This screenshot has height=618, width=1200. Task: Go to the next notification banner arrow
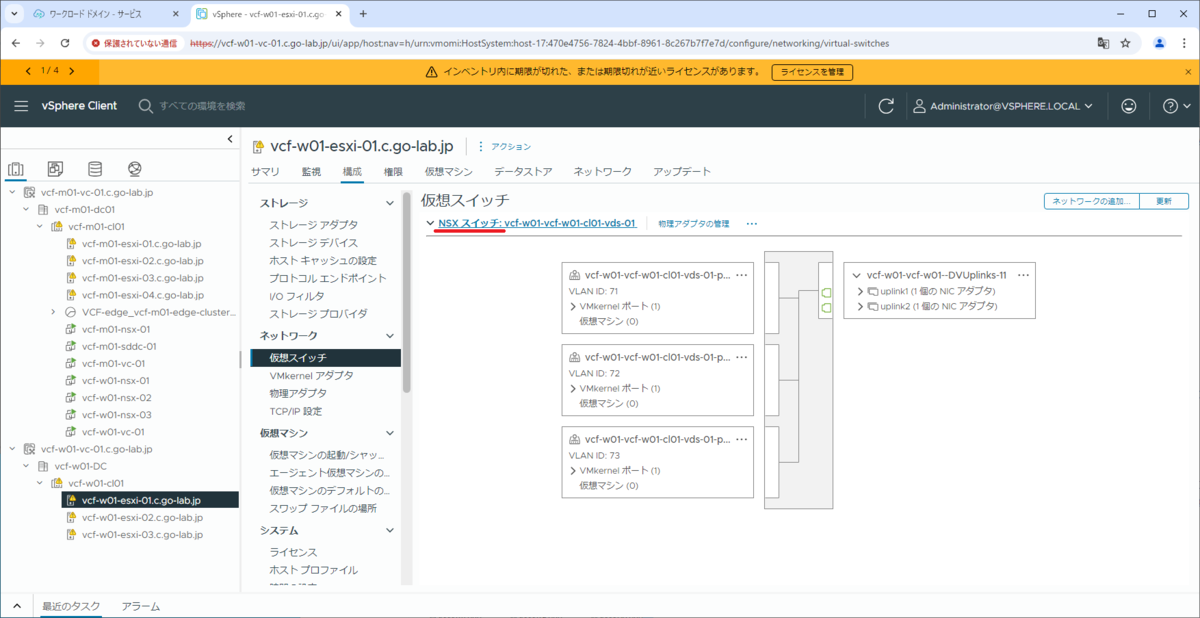tap(71, 71)
